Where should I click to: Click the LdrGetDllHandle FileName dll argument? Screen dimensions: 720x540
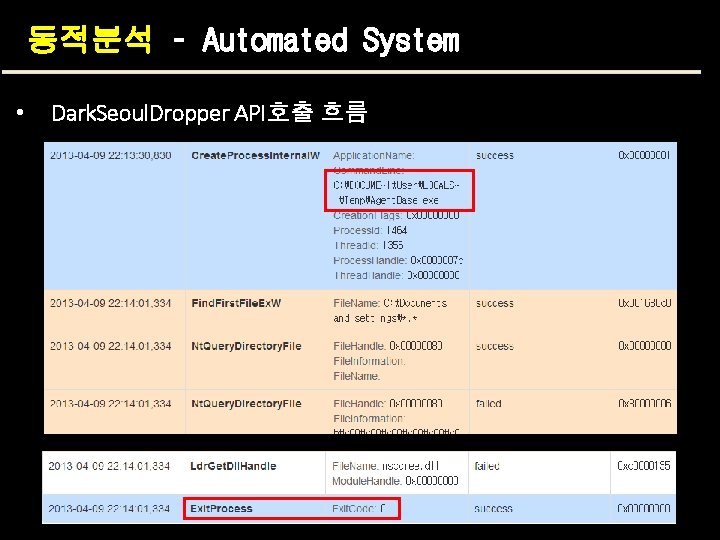point(386,466)
